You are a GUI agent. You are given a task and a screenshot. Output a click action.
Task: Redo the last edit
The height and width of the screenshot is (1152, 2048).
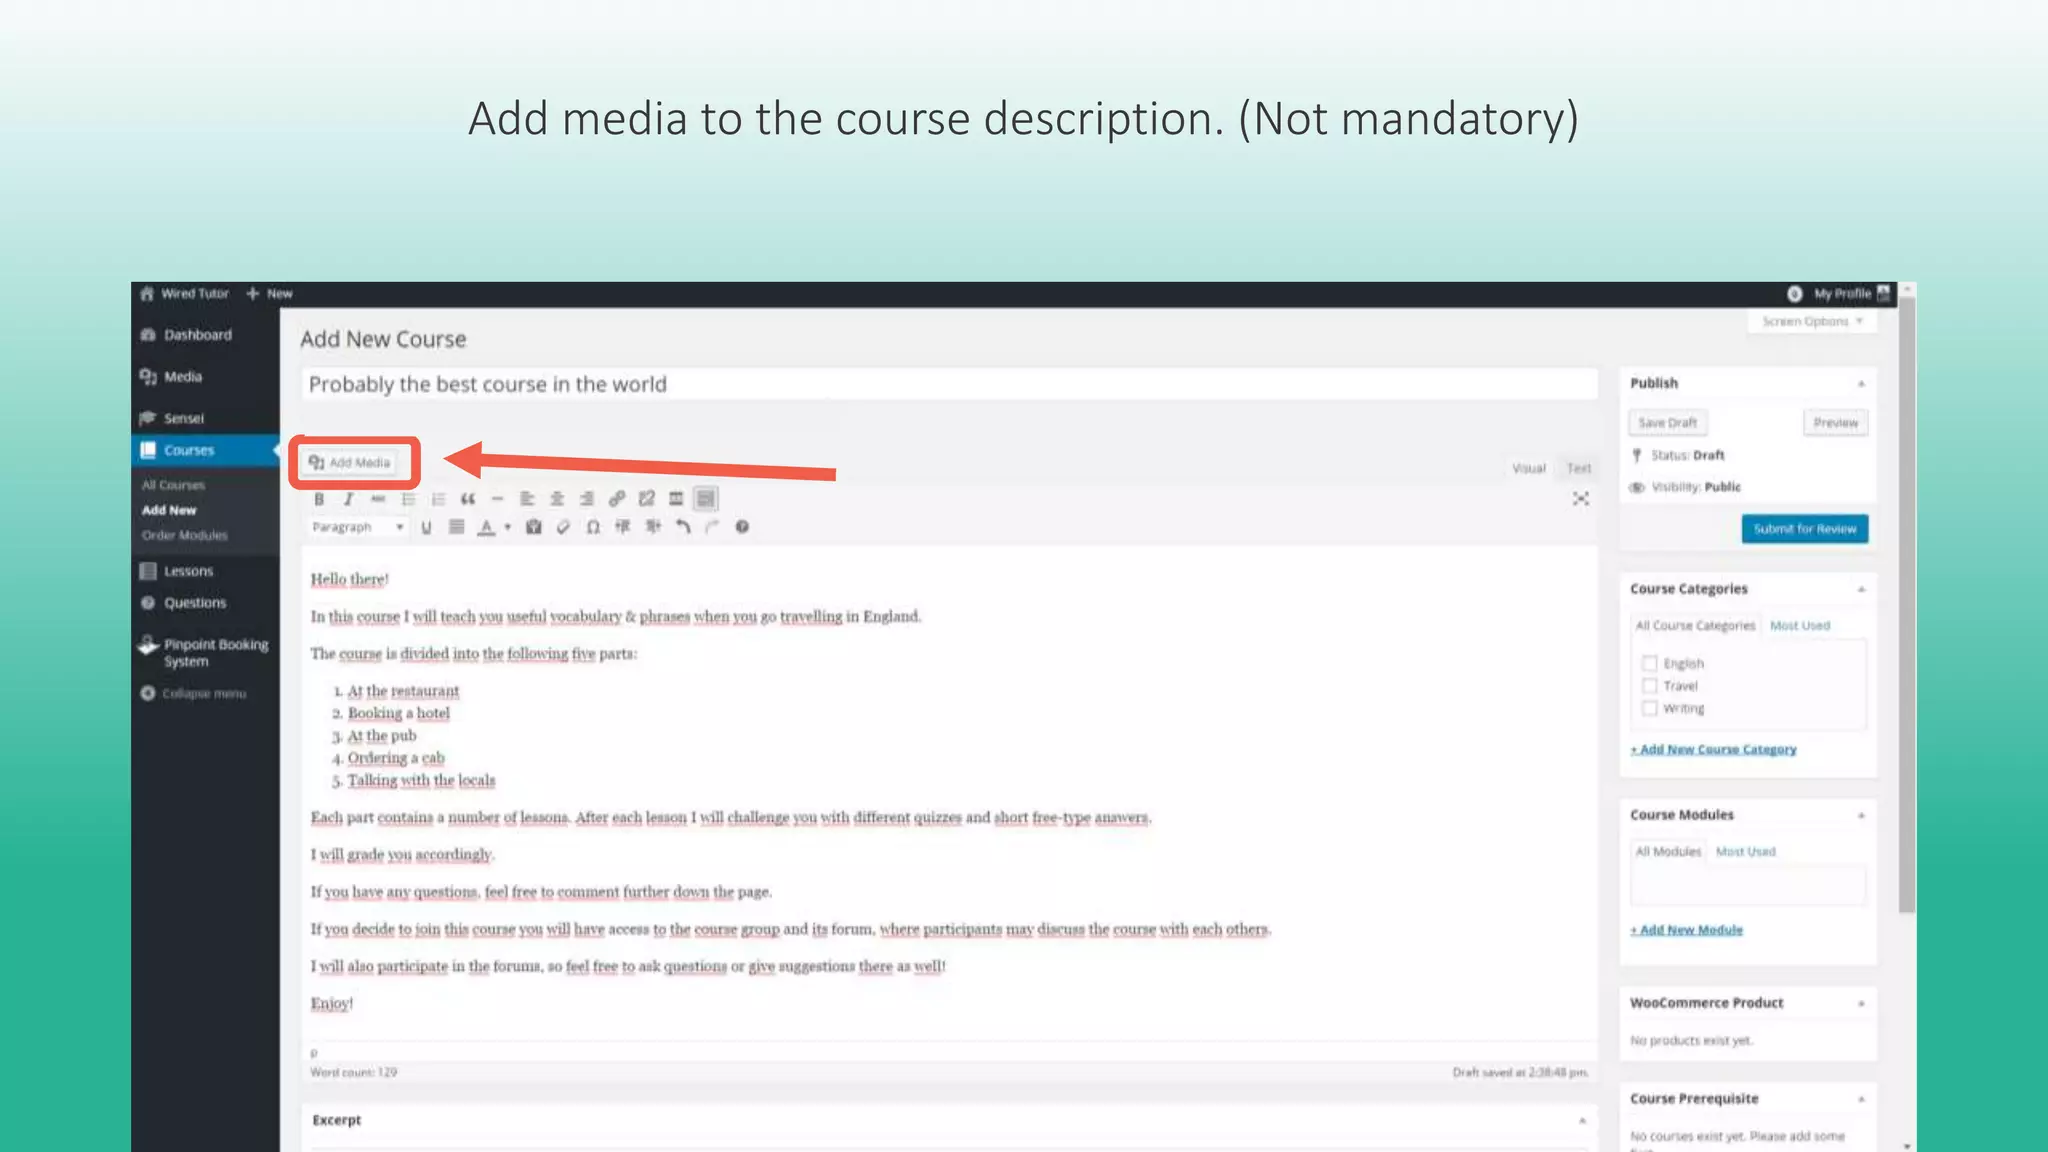(x=712, y=527)
